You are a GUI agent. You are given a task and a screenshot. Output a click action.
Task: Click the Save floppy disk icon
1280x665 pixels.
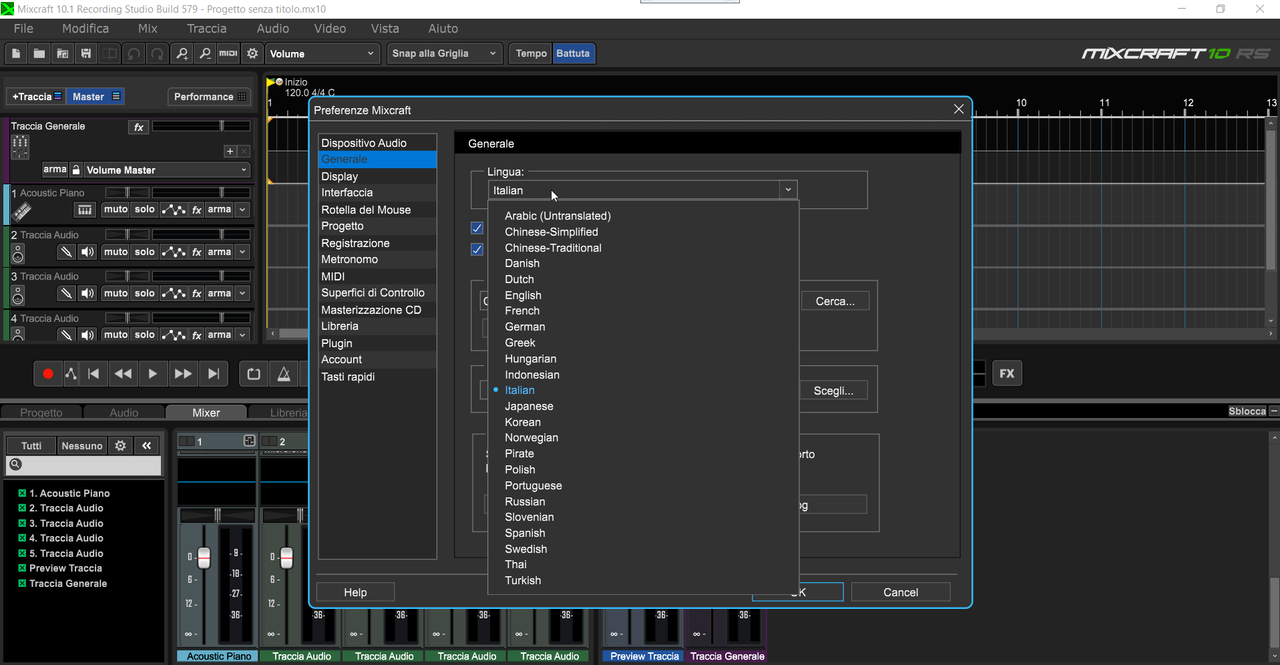(x=86, y=53)
